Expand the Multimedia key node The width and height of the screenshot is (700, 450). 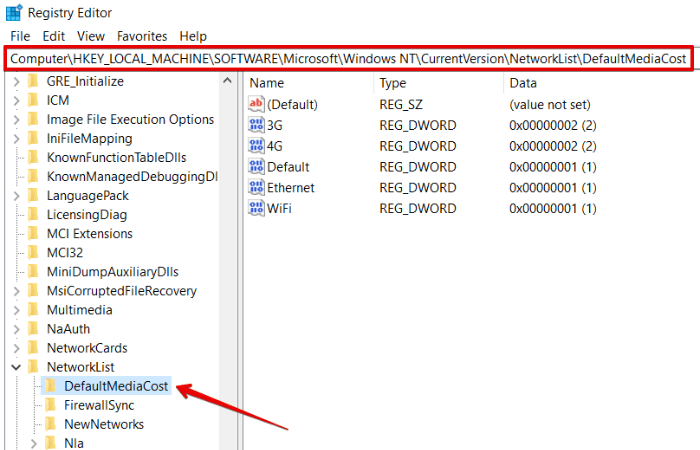point(16,310)
